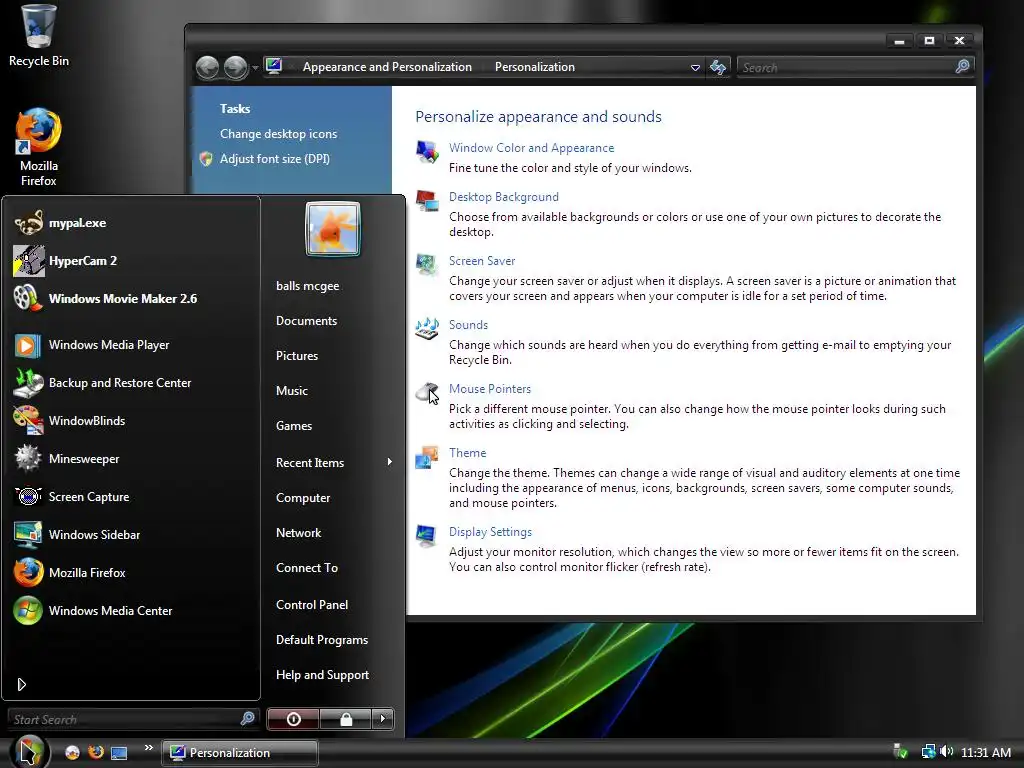
Task: Open Control Panel from Start menu
Action: tap(312, 605)
